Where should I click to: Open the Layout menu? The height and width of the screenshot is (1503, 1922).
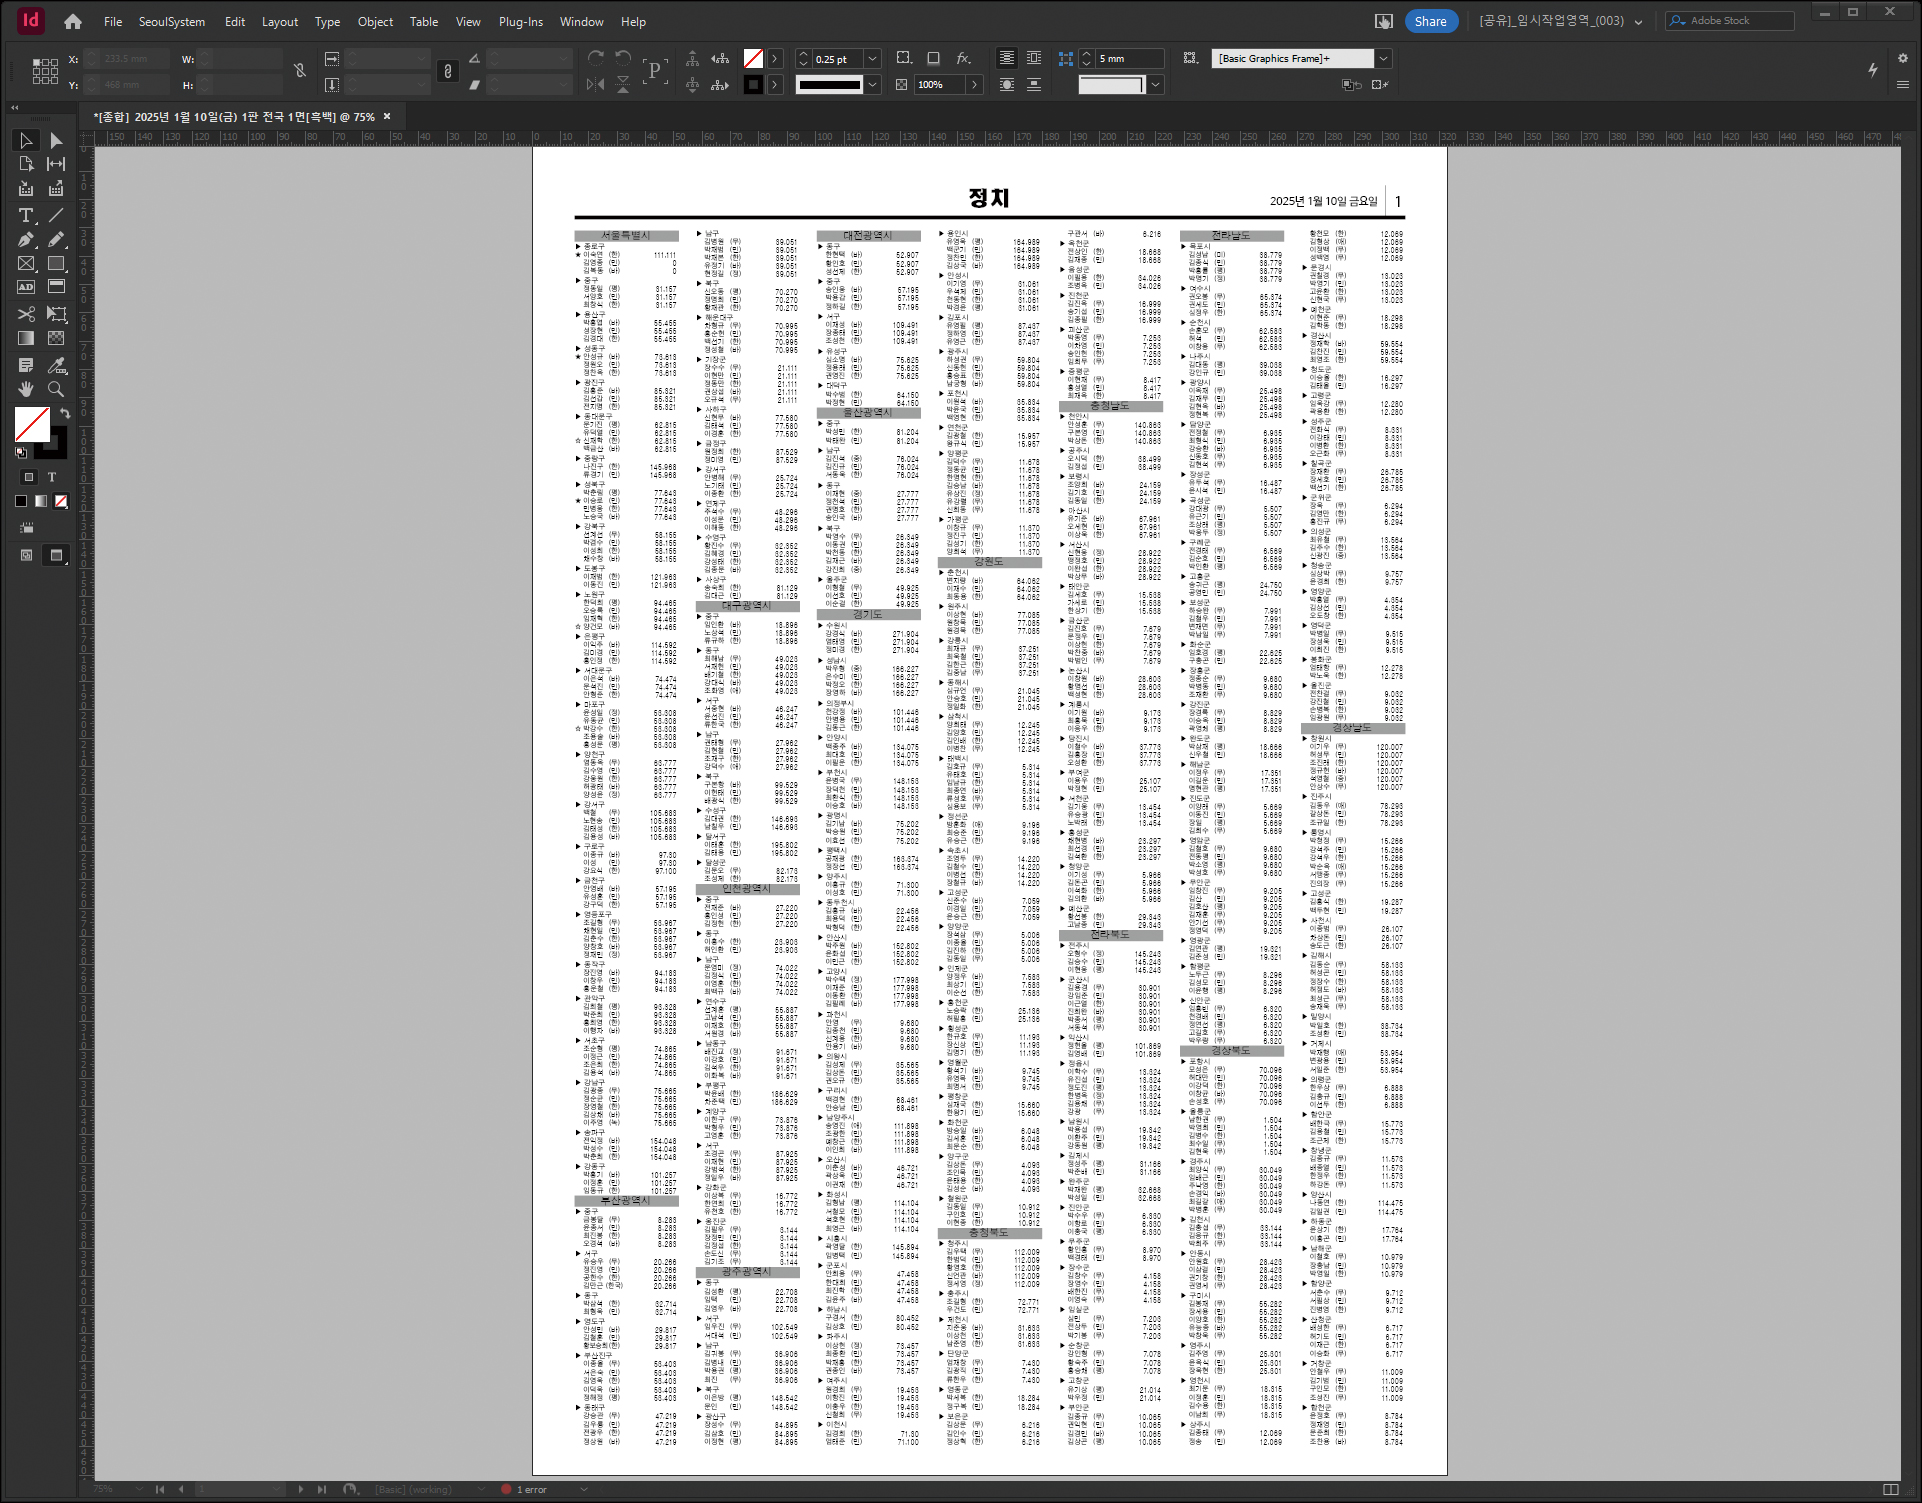[280, 21]
